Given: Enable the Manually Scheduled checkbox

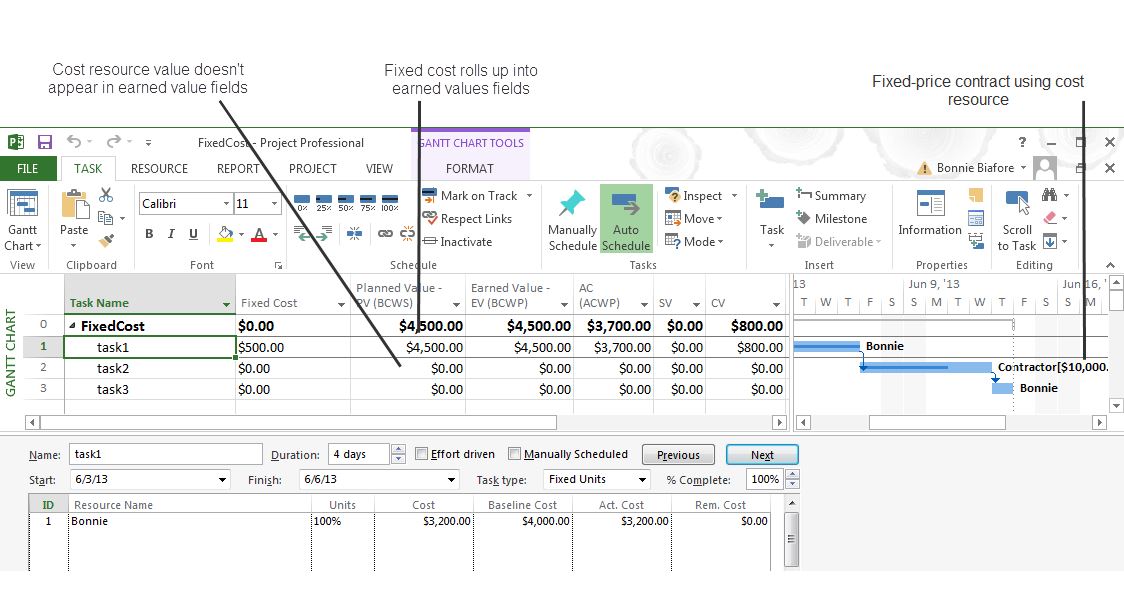Looking at the screenshot, I should (514, 454).
